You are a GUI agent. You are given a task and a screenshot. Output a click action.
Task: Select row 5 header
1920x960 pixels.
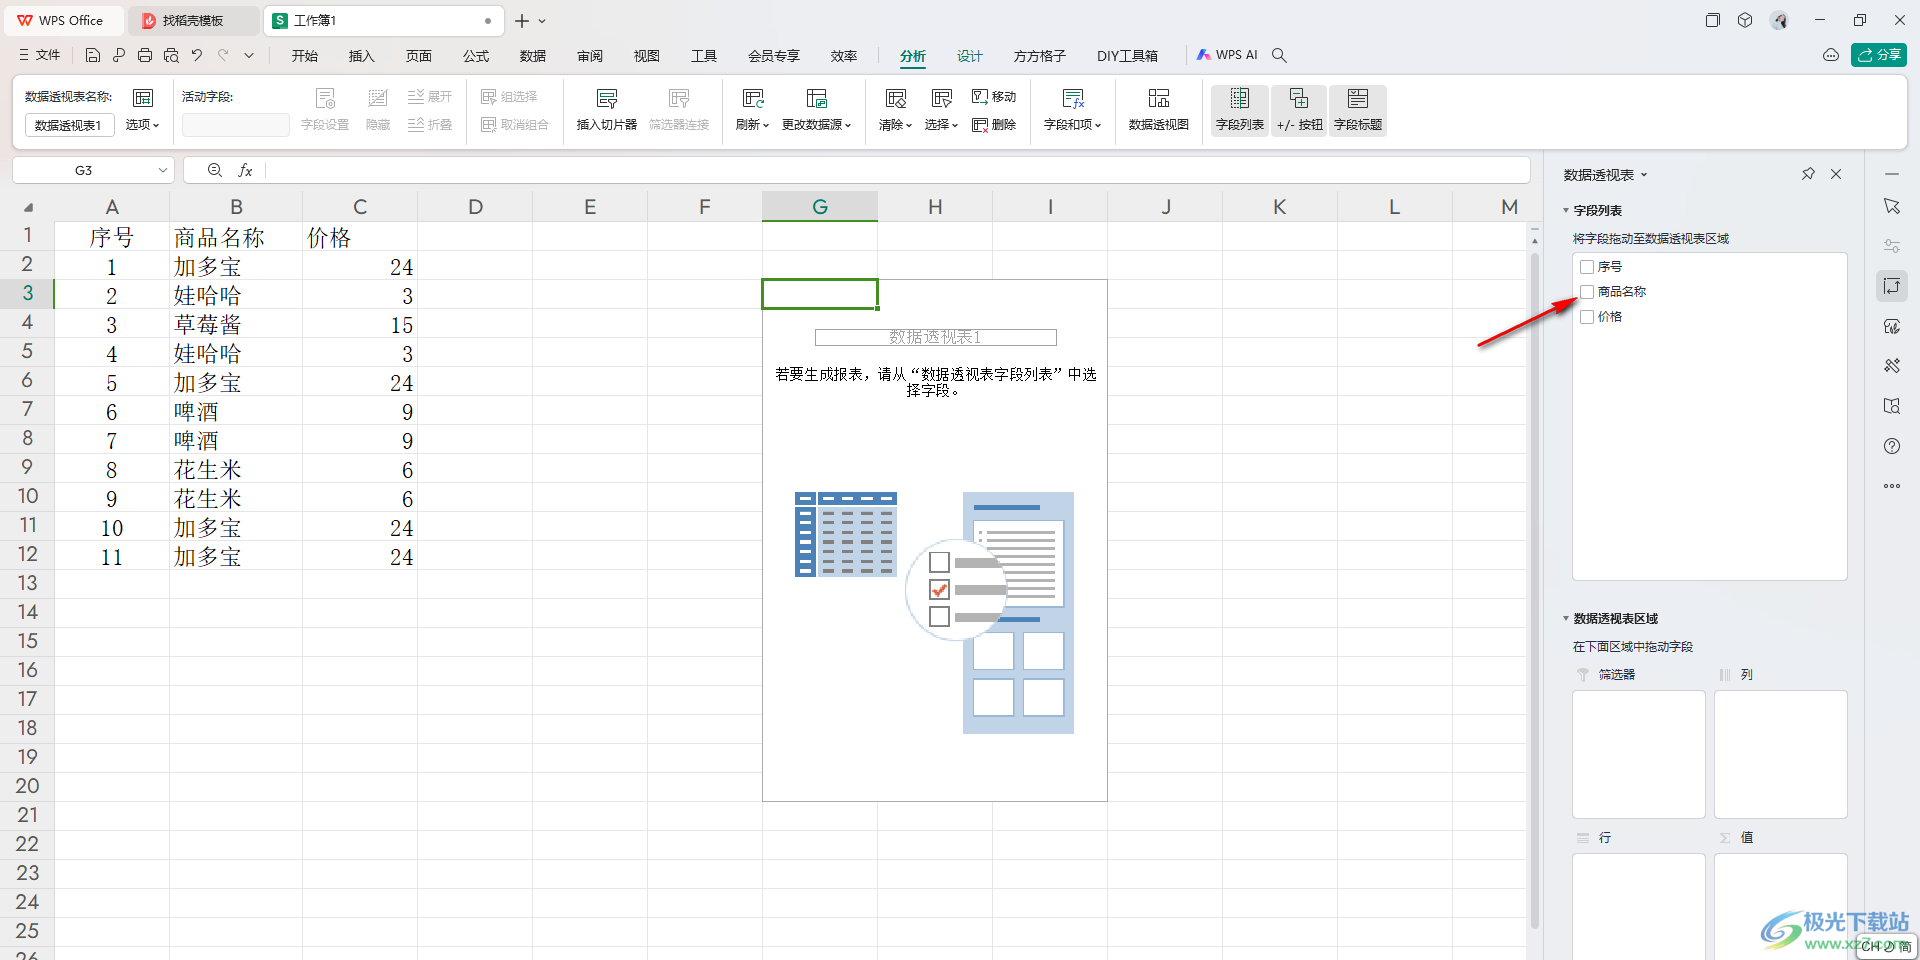27,352
